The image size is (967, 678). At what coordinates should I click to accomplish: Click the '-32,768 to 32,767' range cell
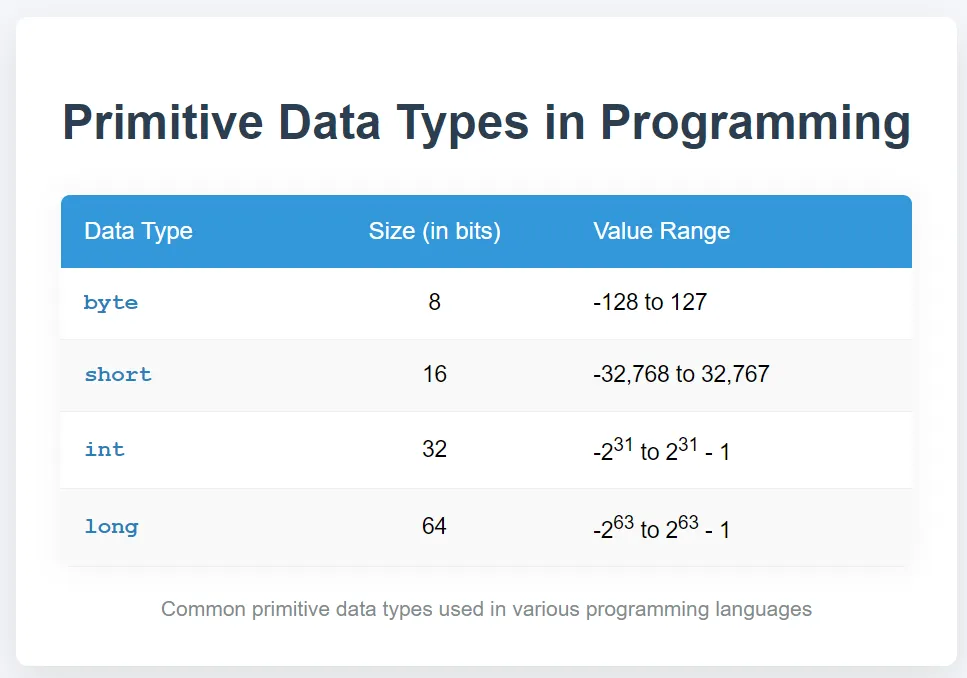681,374
